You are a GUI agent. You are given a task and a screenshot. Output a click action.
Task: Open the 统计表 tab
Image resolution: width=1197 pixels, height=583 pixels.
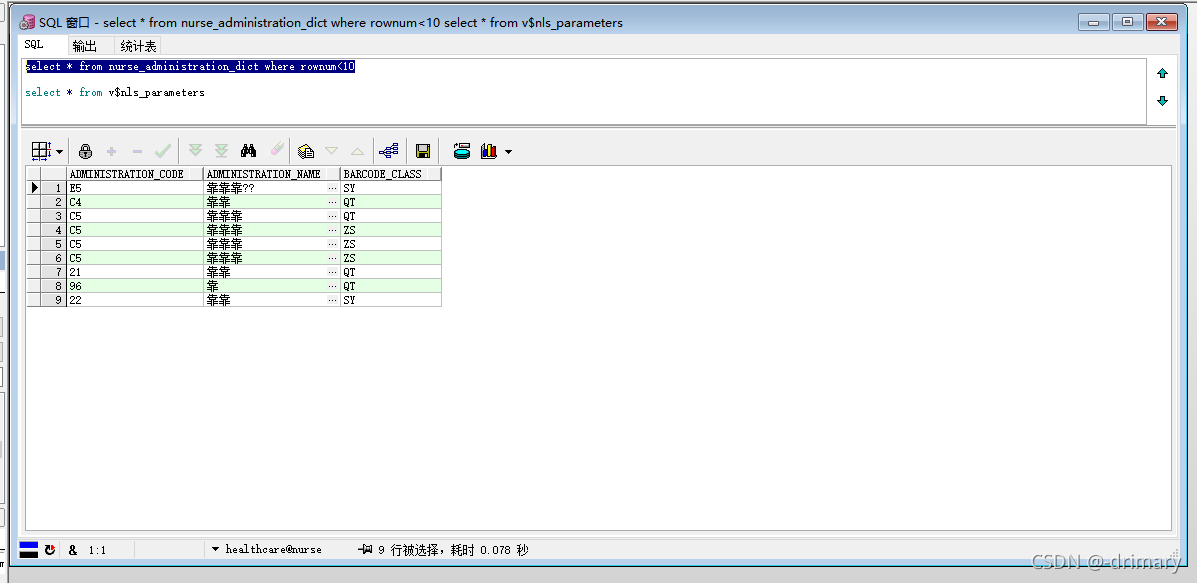(136, 45)
